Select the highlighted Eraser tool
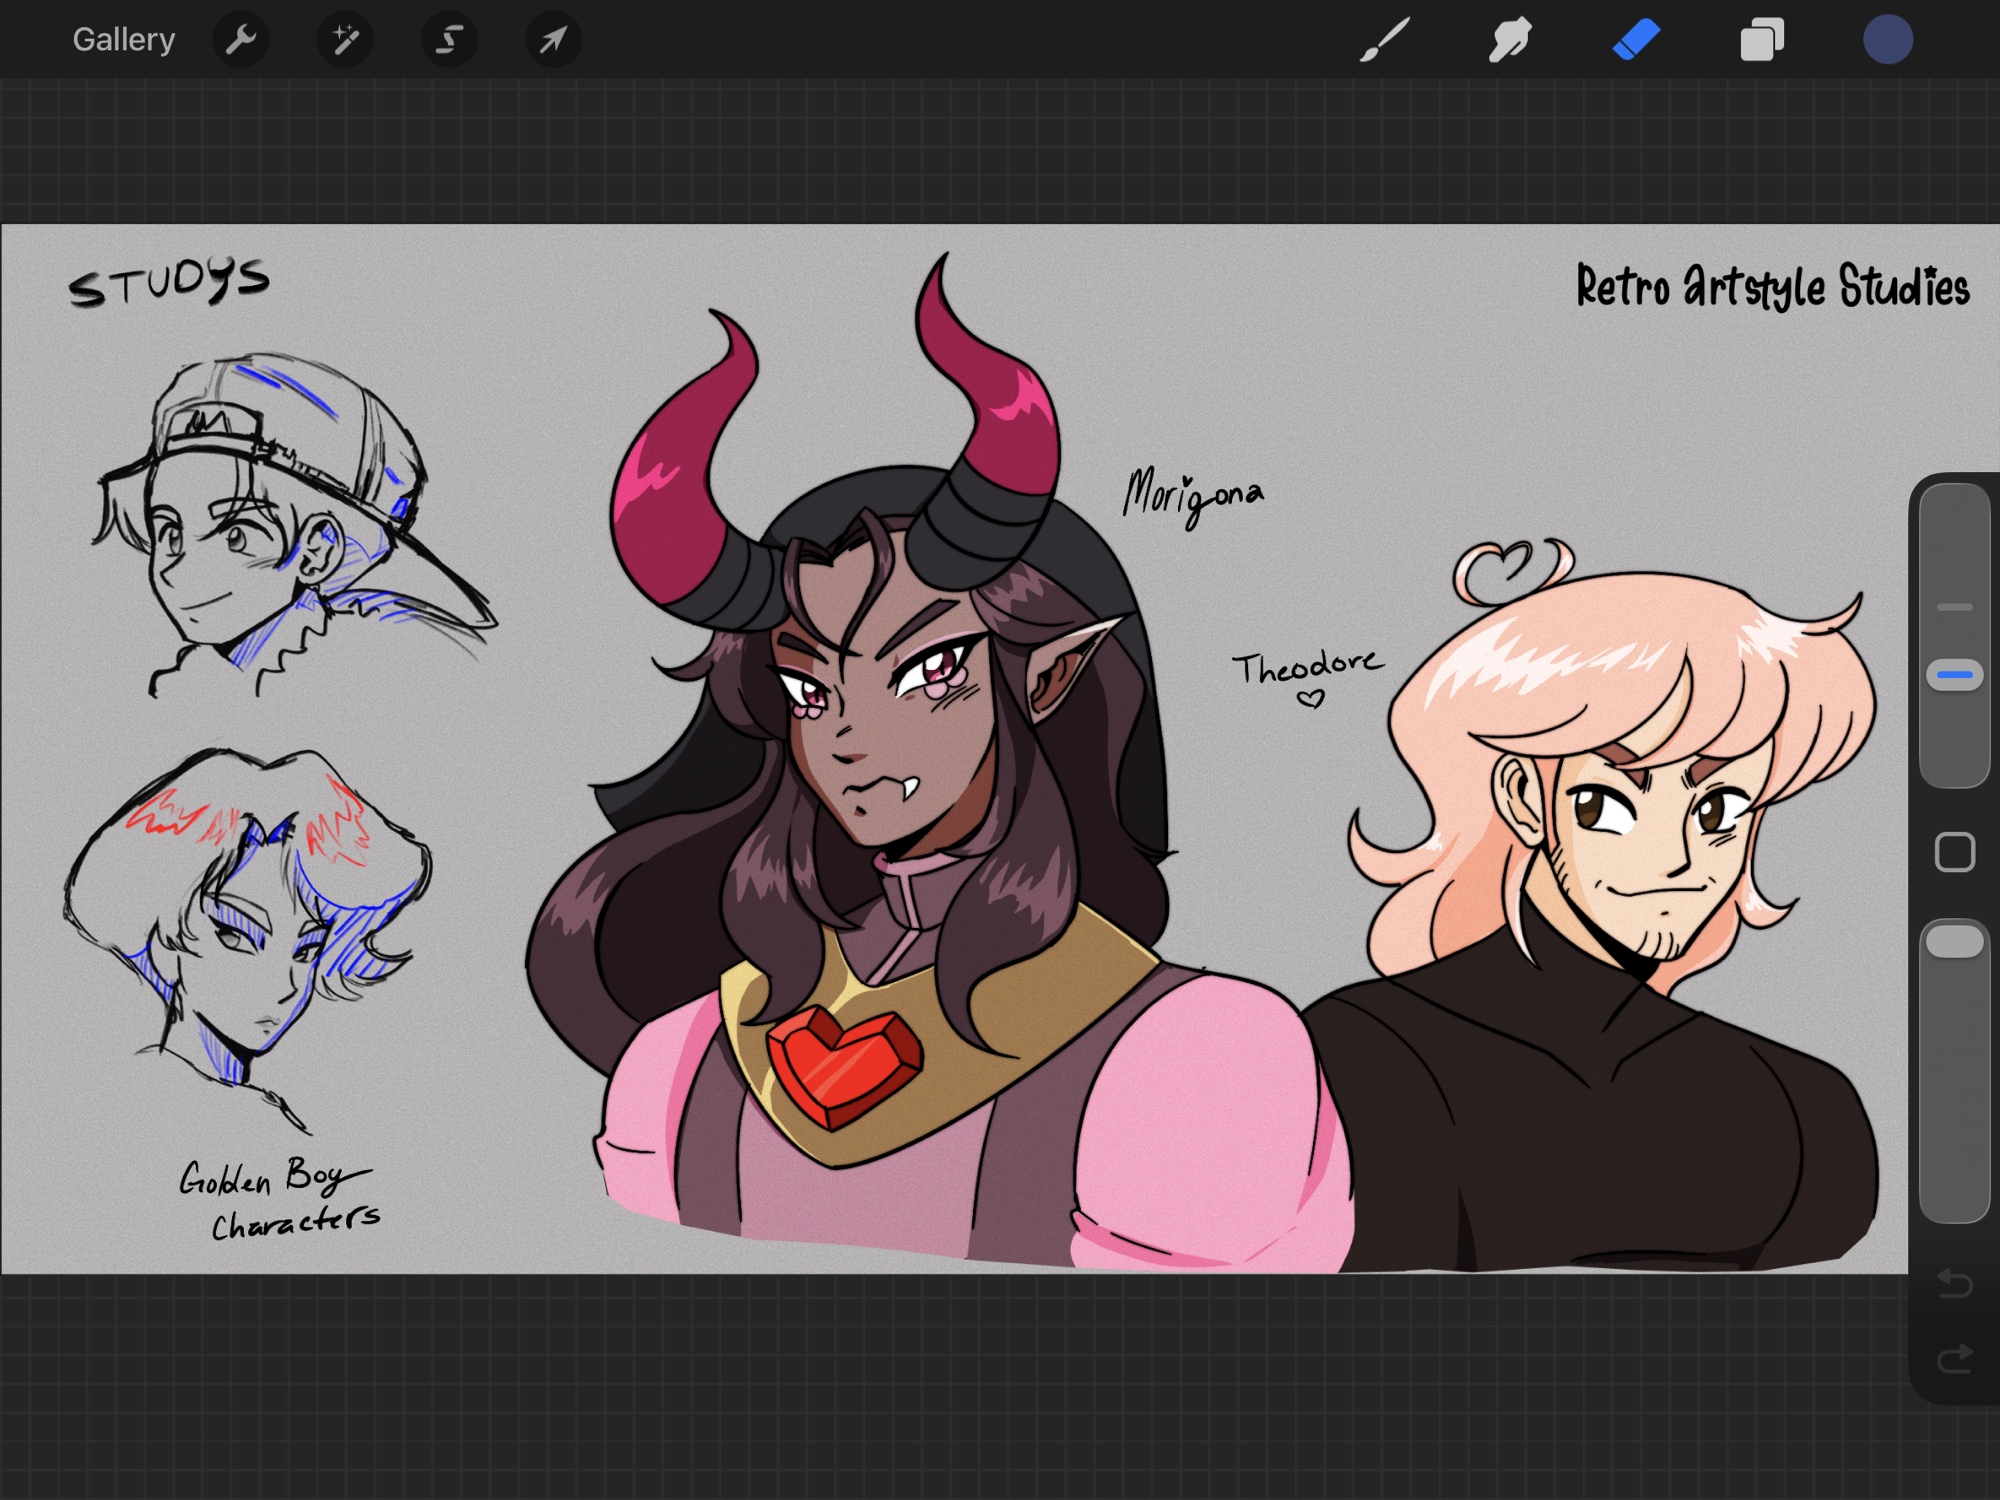Screen dimensions: 2000x1500 point(1636,40)
